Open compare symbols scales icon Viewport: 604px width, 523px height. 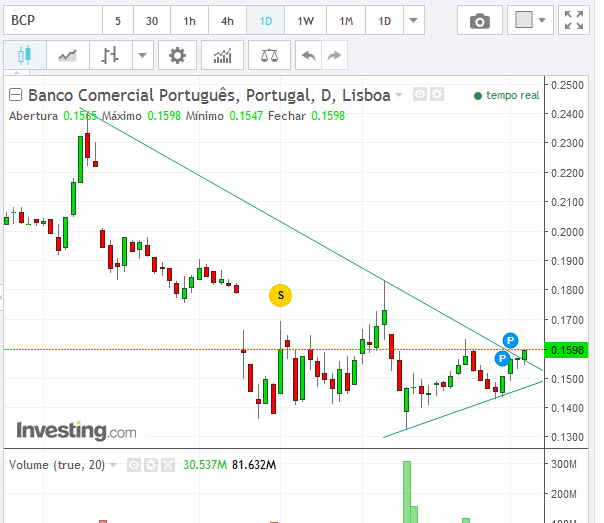pos(269,55)
